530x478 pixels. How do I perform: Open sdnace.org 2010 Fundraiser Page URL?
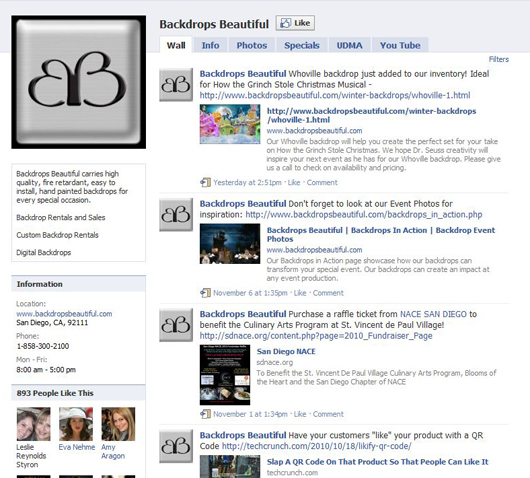pos(316,336)
